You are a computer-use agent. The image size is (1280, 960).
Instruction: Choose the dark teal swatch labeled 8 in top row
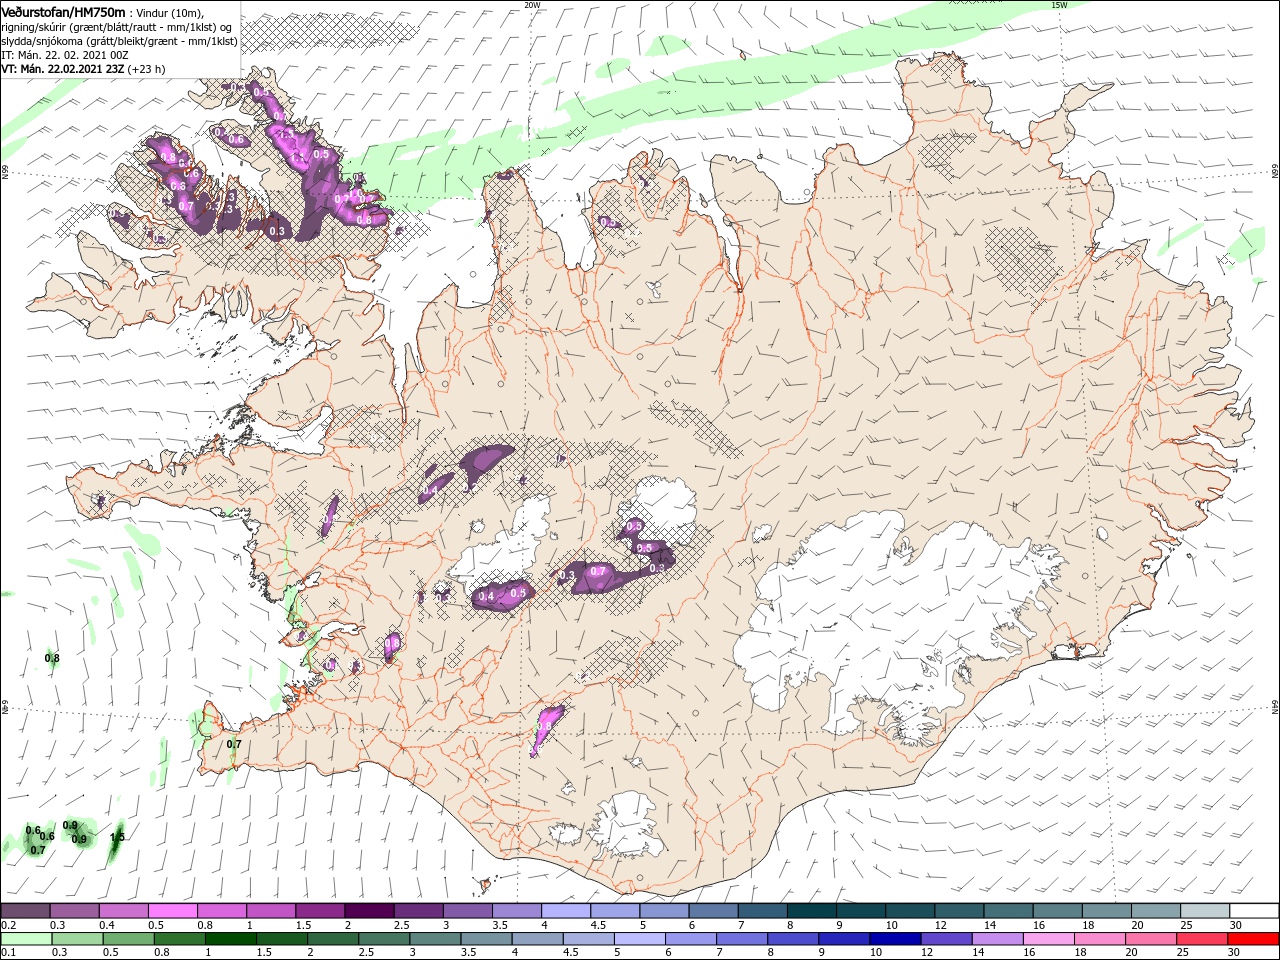812,911
